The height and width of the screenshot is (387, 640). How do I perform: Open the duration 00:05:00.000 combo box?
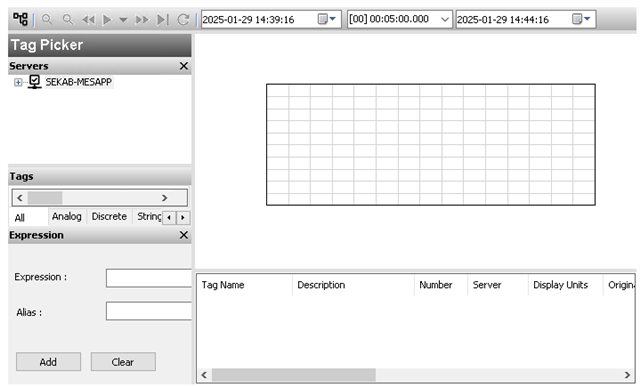coord(400,19)
